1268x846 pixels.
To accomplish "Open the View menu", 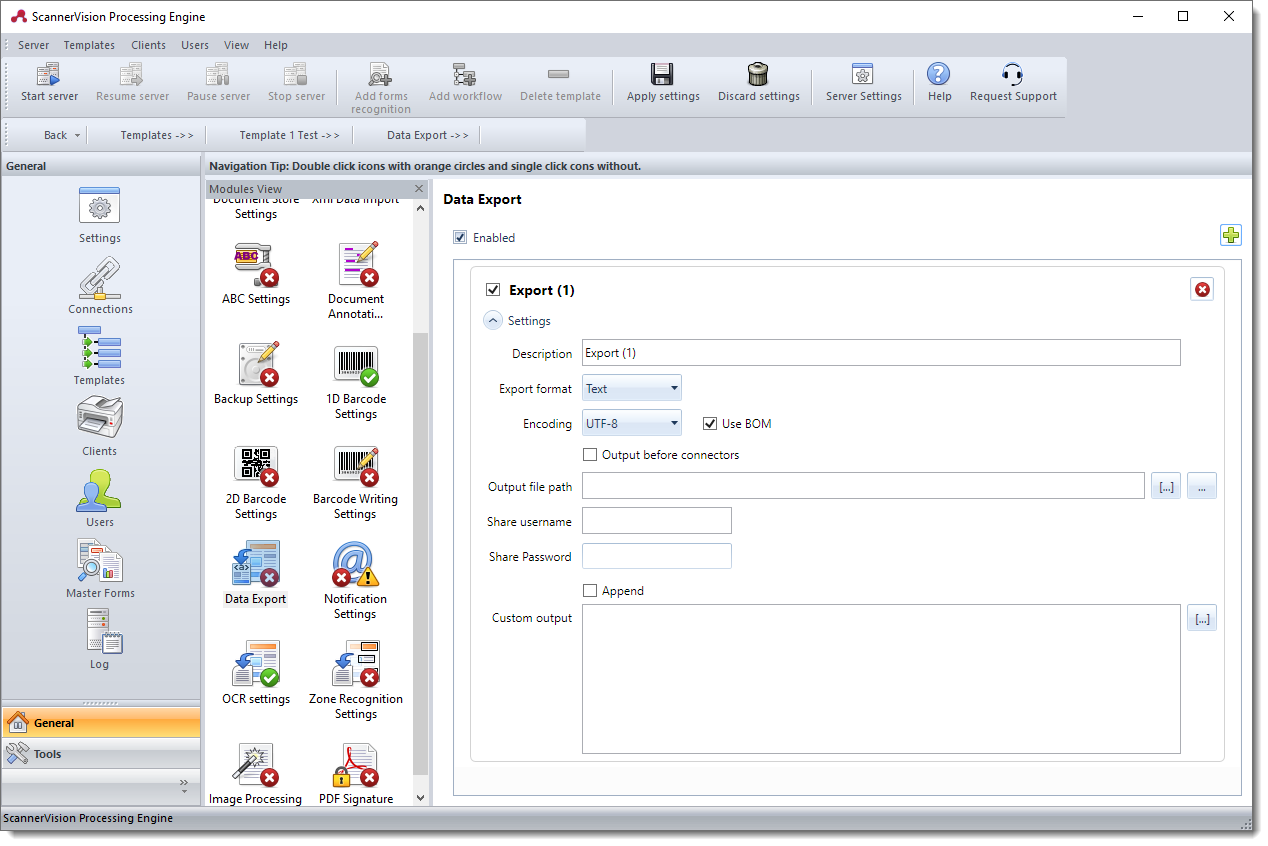I will (x=236, y=45).
